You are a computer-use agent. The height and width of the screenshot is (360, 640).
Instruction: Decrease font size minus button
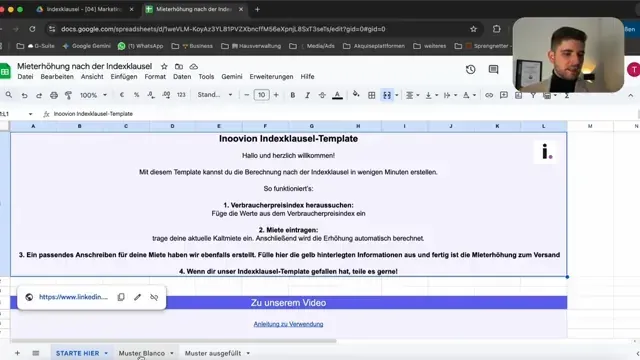click(x=247, y=95)
